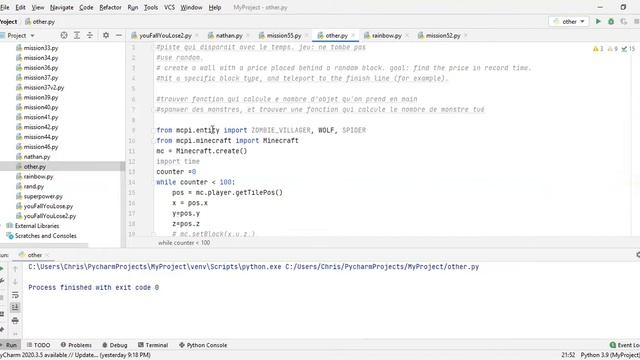Open the TODO tool window
The height and width of the screenshot is (360, 640).
coord(38,345)
